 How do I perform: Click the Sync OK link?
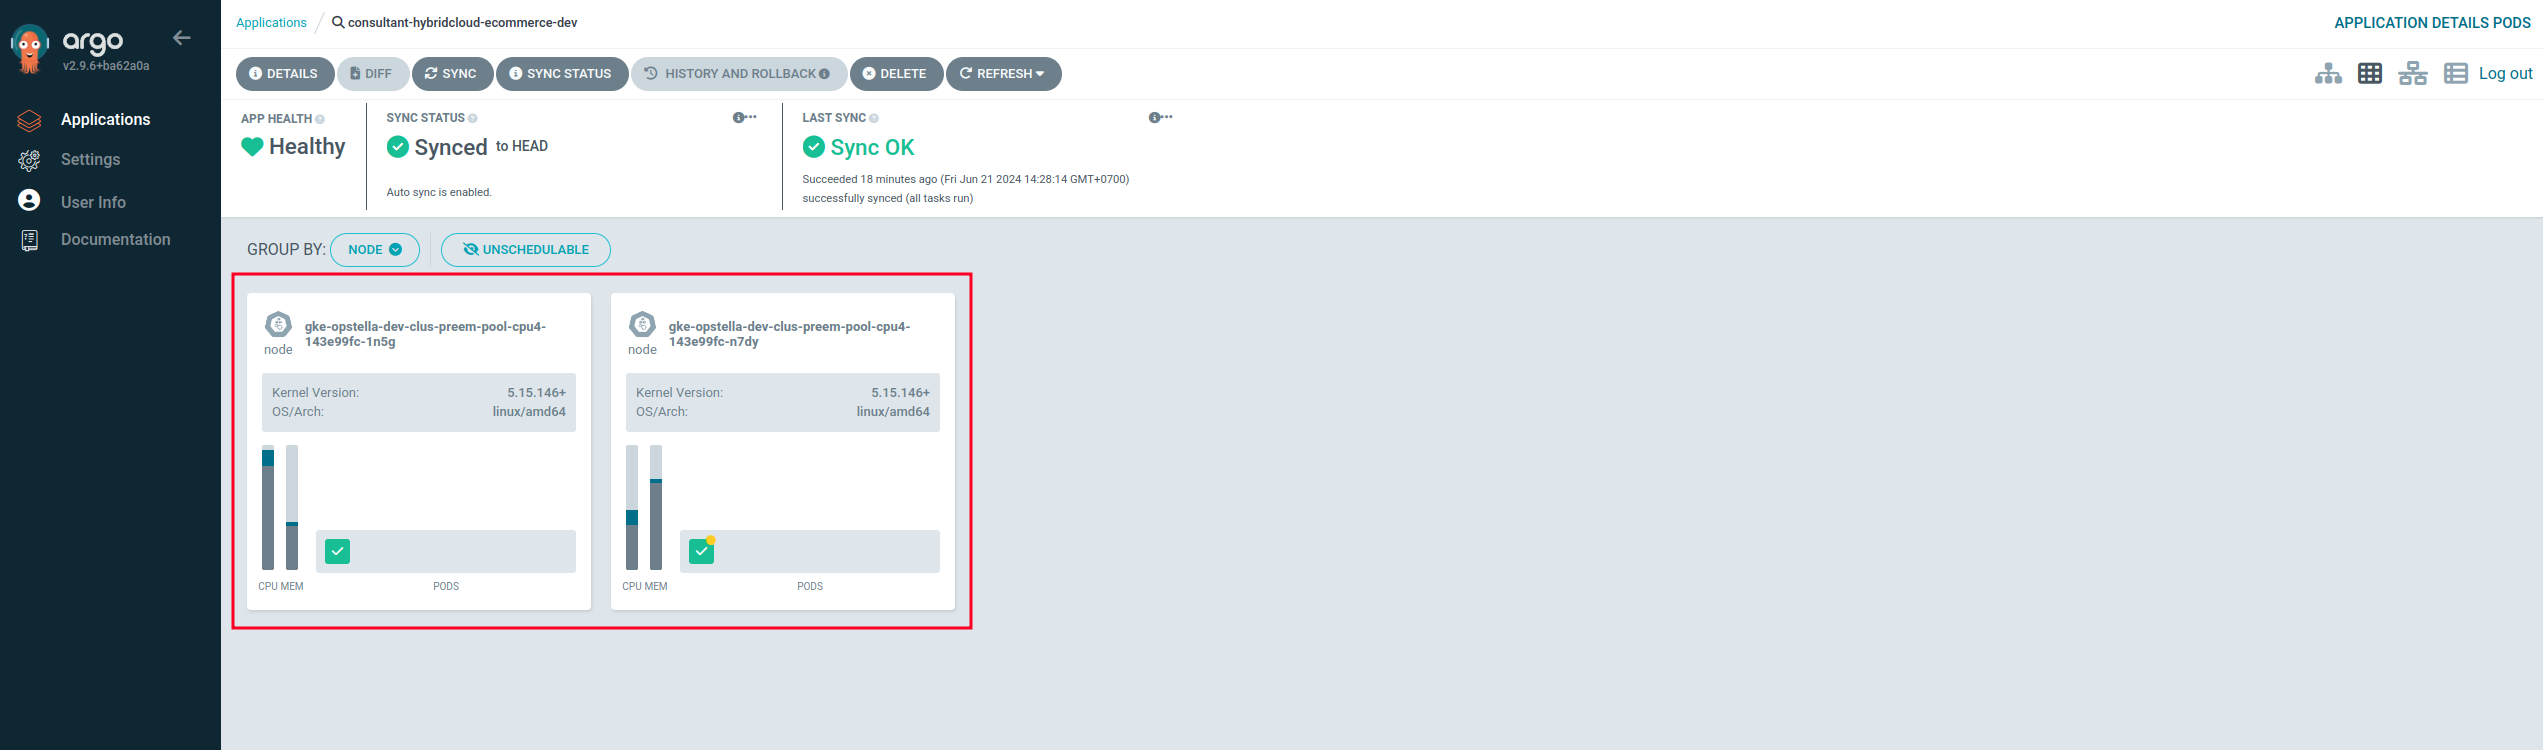coord(872,147)
